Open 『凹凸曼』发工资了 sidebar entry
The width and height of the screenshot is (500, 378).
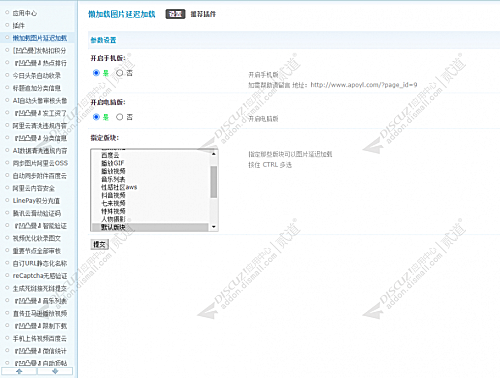click(40, 113)
